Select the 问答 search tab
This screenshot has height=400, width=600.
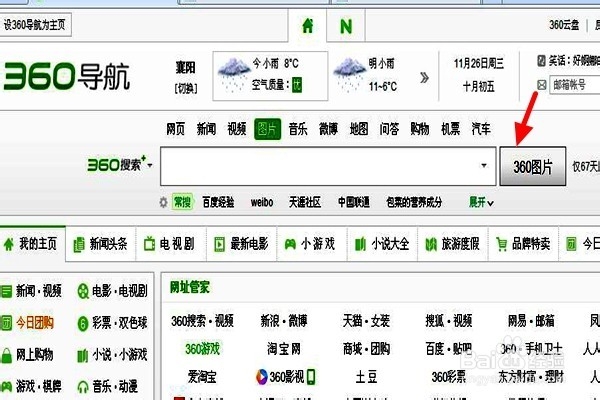390,129
